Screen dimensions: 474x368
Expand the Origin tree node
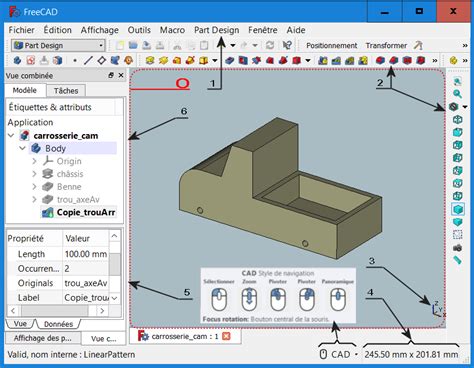tap(34, 161)
